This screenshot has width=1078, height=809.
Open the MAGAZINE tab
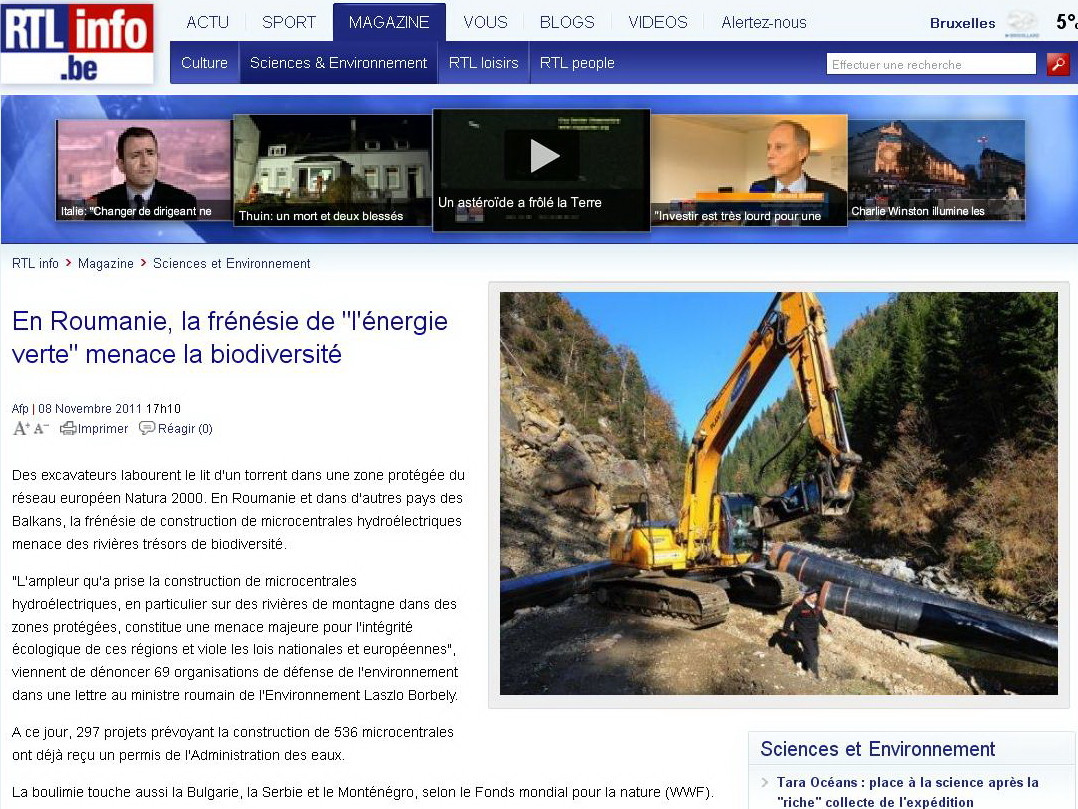pos(388,21)
